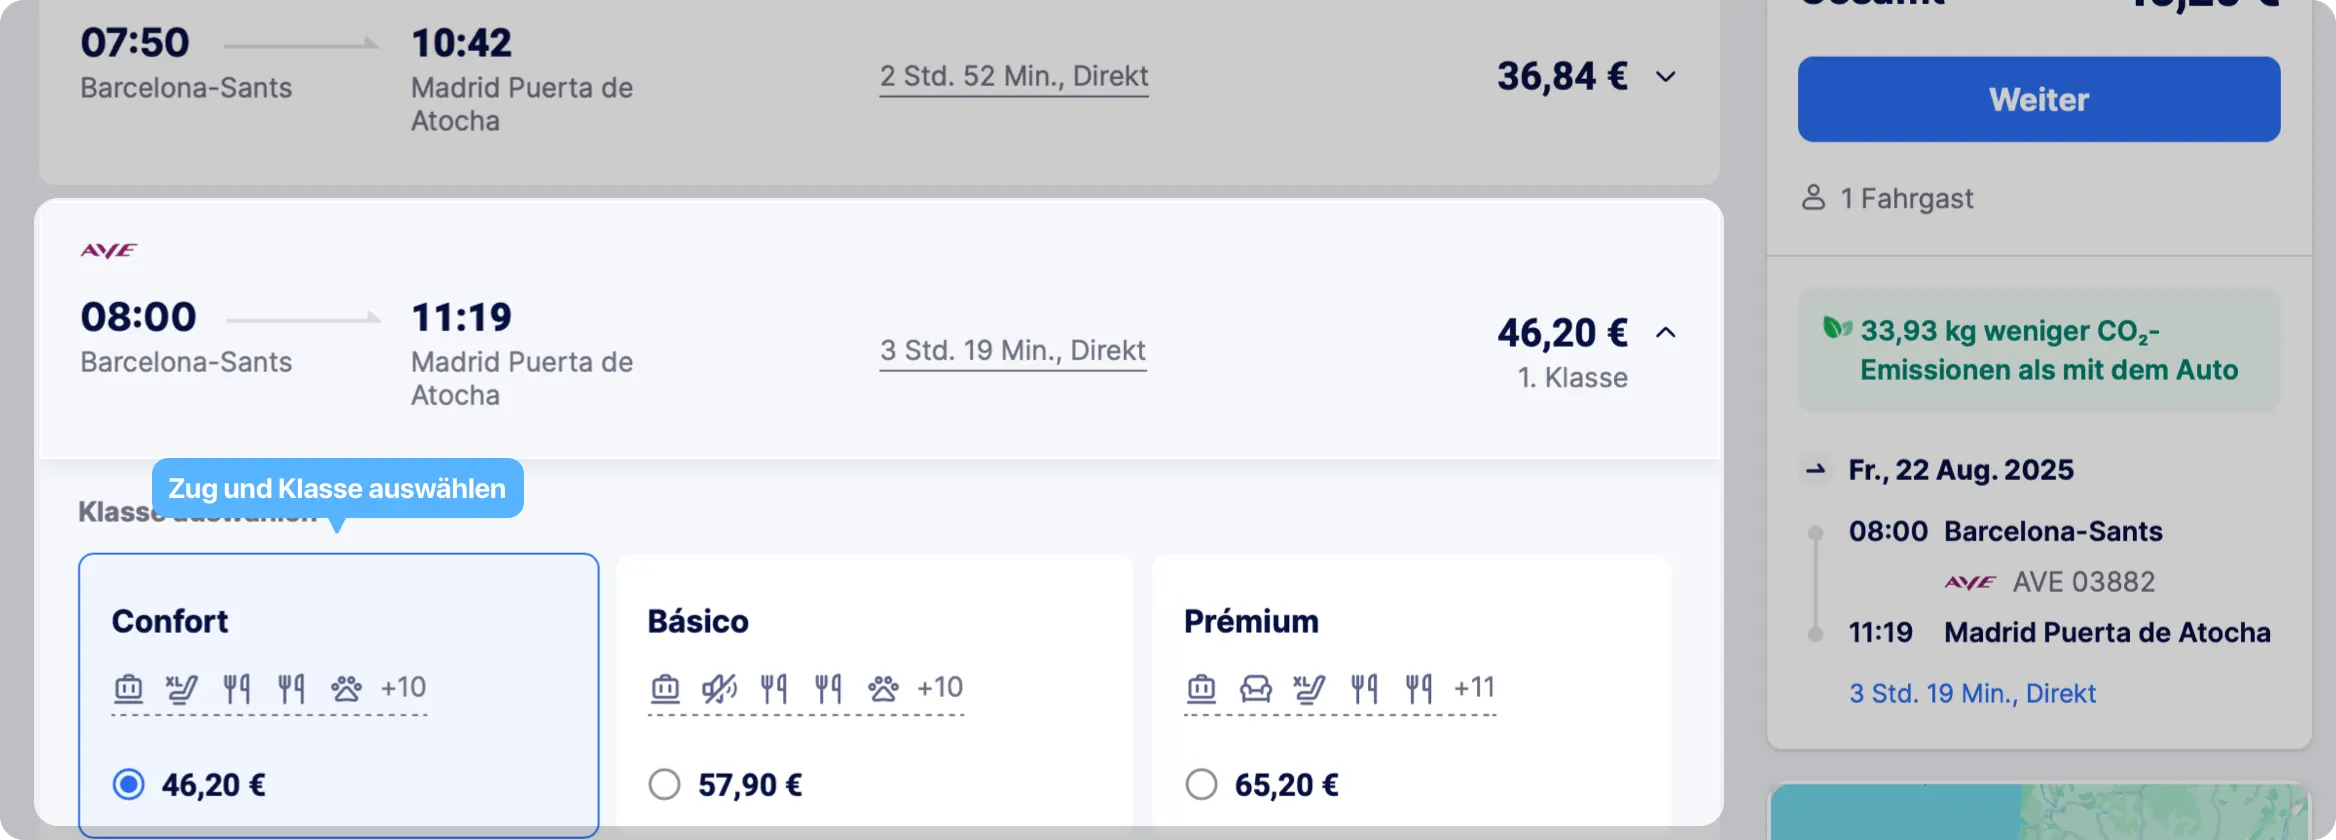Select the Básico 57,90 € radio button
The width and height of the screenshot is (2336, 840).
click(664, 784)
